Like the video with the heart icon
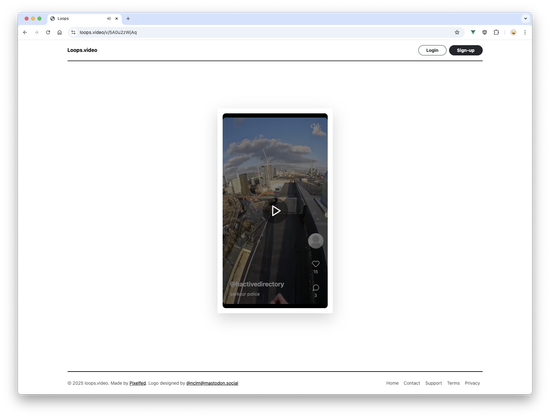The image size is (550, 418). tap(315, 264)
